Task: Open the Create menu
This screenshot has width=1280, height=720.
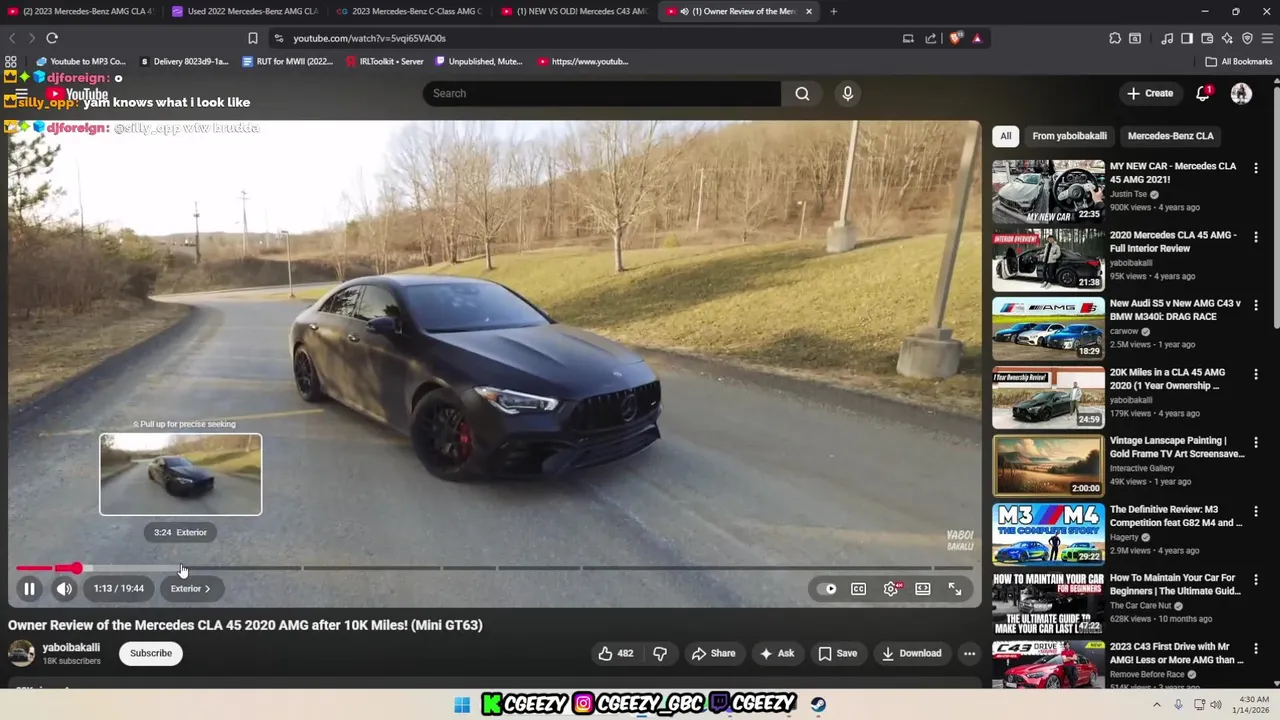Action: click(1149, 94)
